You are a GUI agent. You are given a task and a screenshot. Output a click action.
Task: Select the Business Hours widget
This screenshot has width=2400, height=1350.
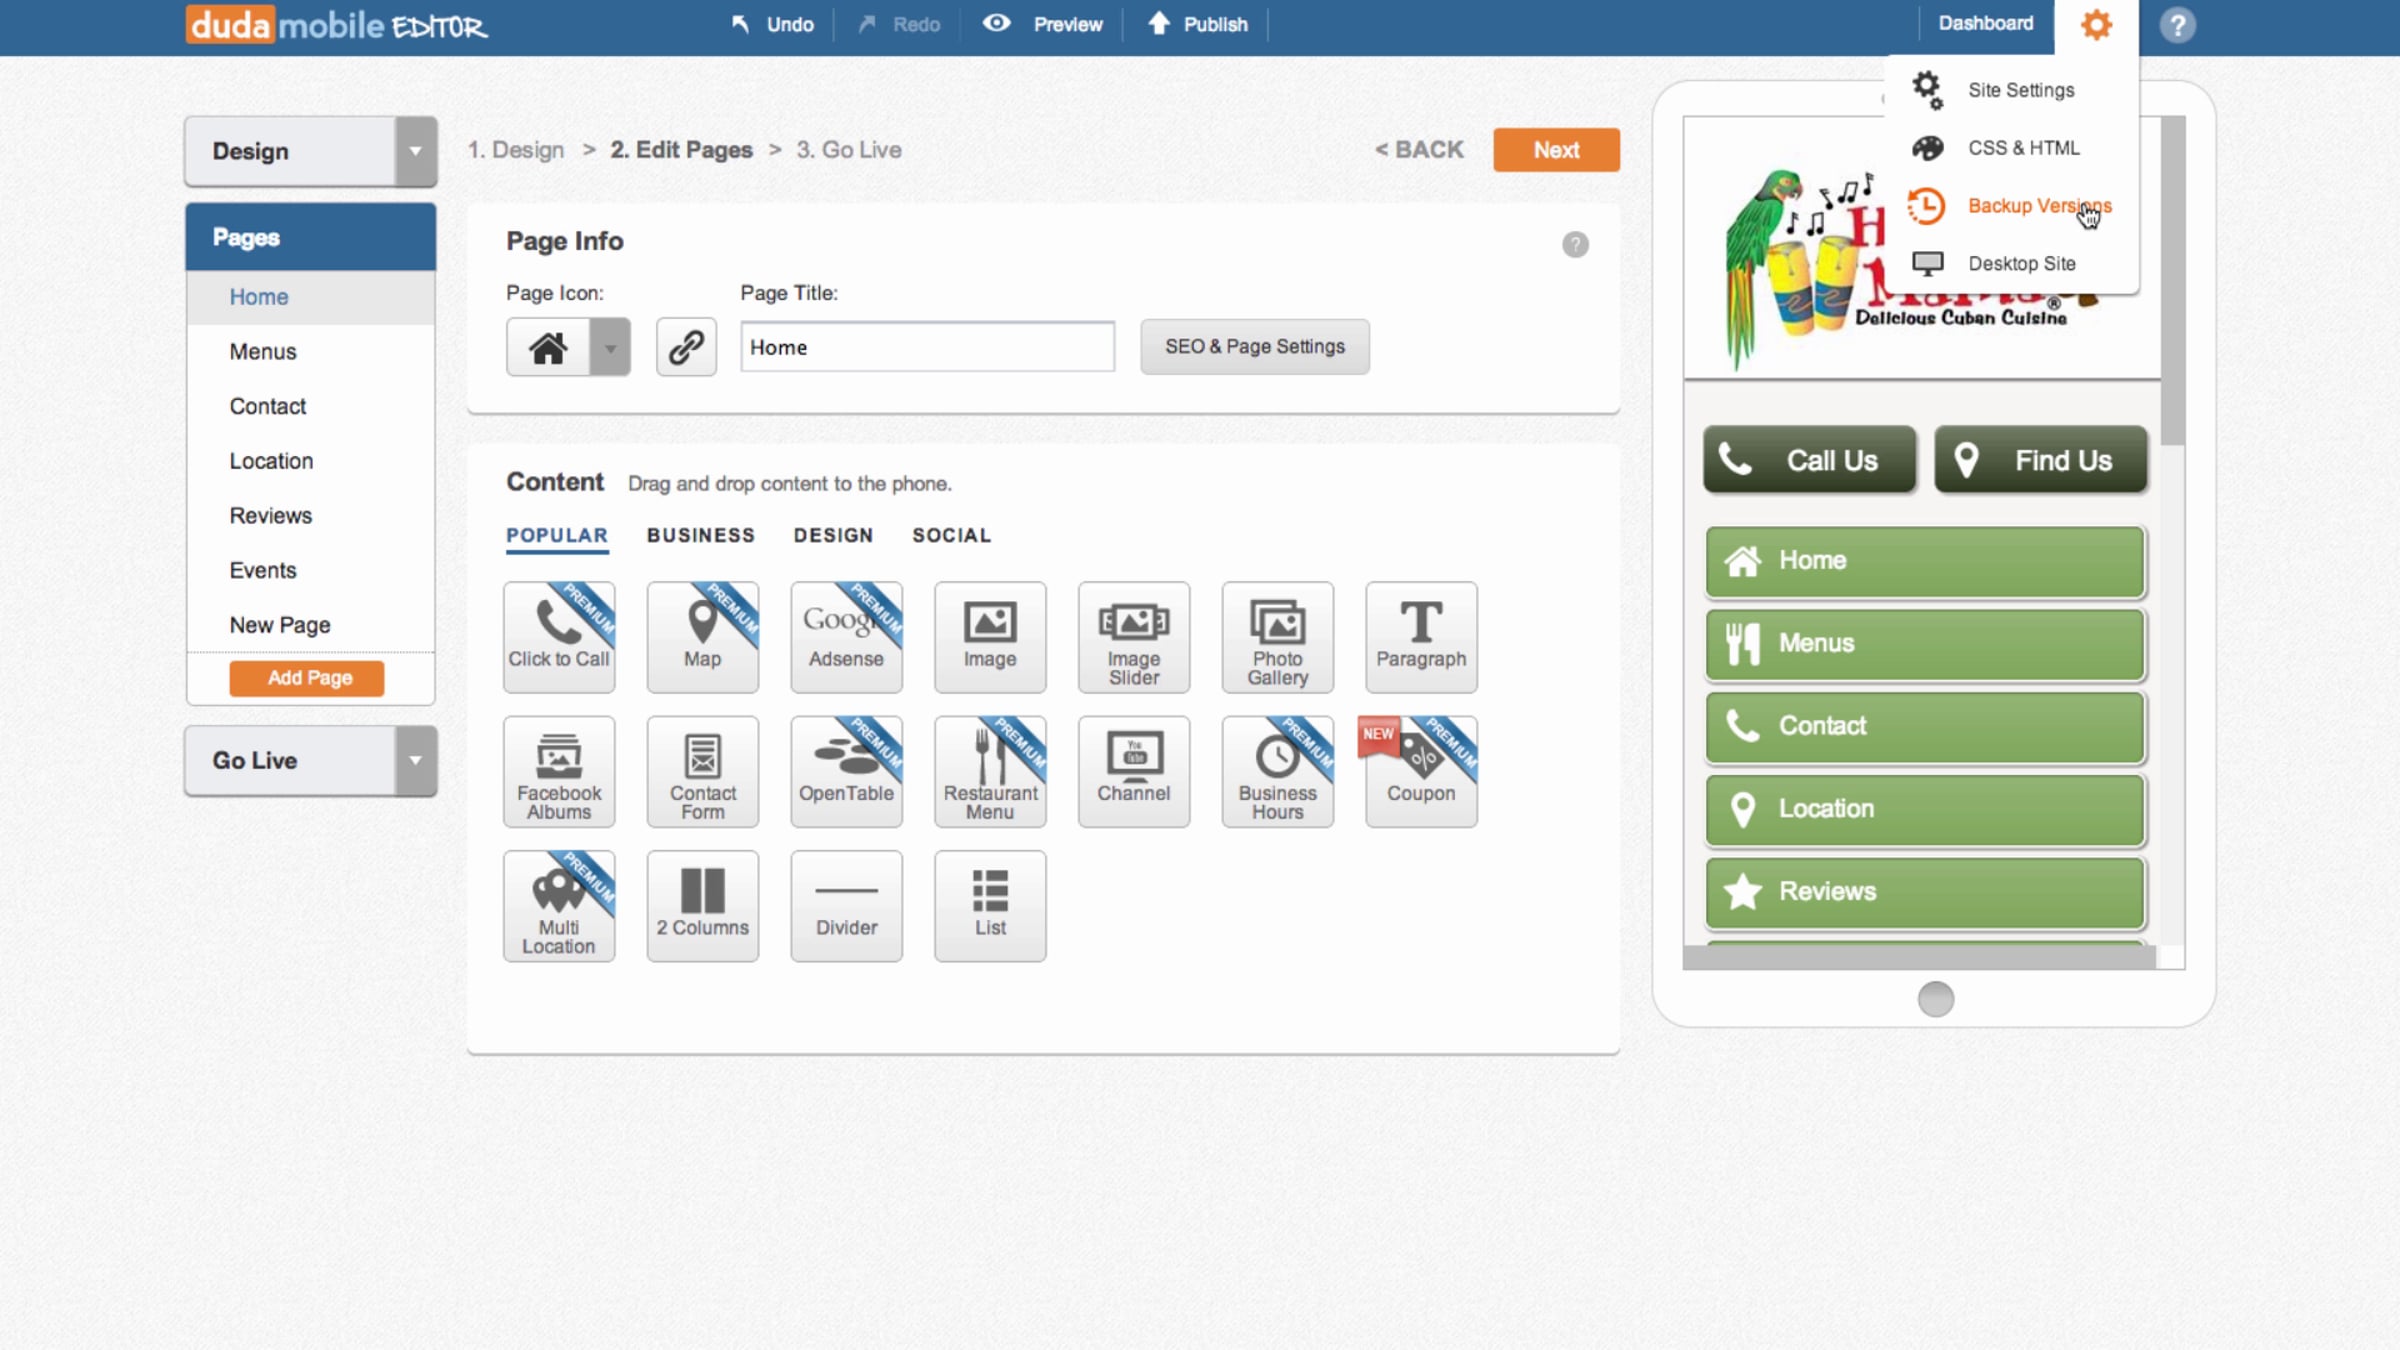coord(1277,771)
